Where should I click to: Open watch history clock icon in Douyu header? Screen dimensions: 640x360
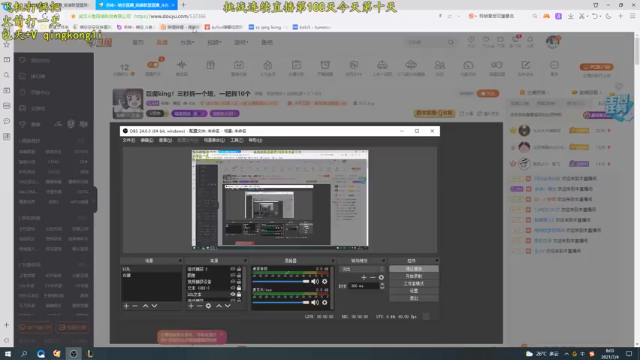point(471,40)
